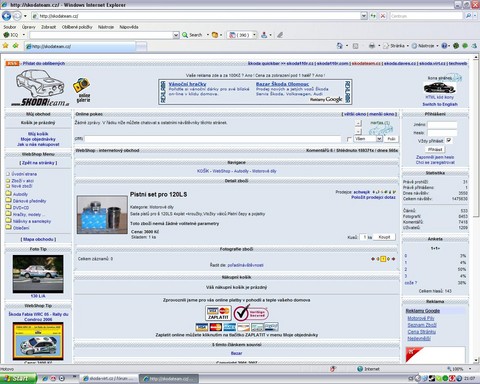Open the ICQ logo dropdown arrow
Image resolution: width=480 pixels, height=384 pixels.
(x=23, y=35)
